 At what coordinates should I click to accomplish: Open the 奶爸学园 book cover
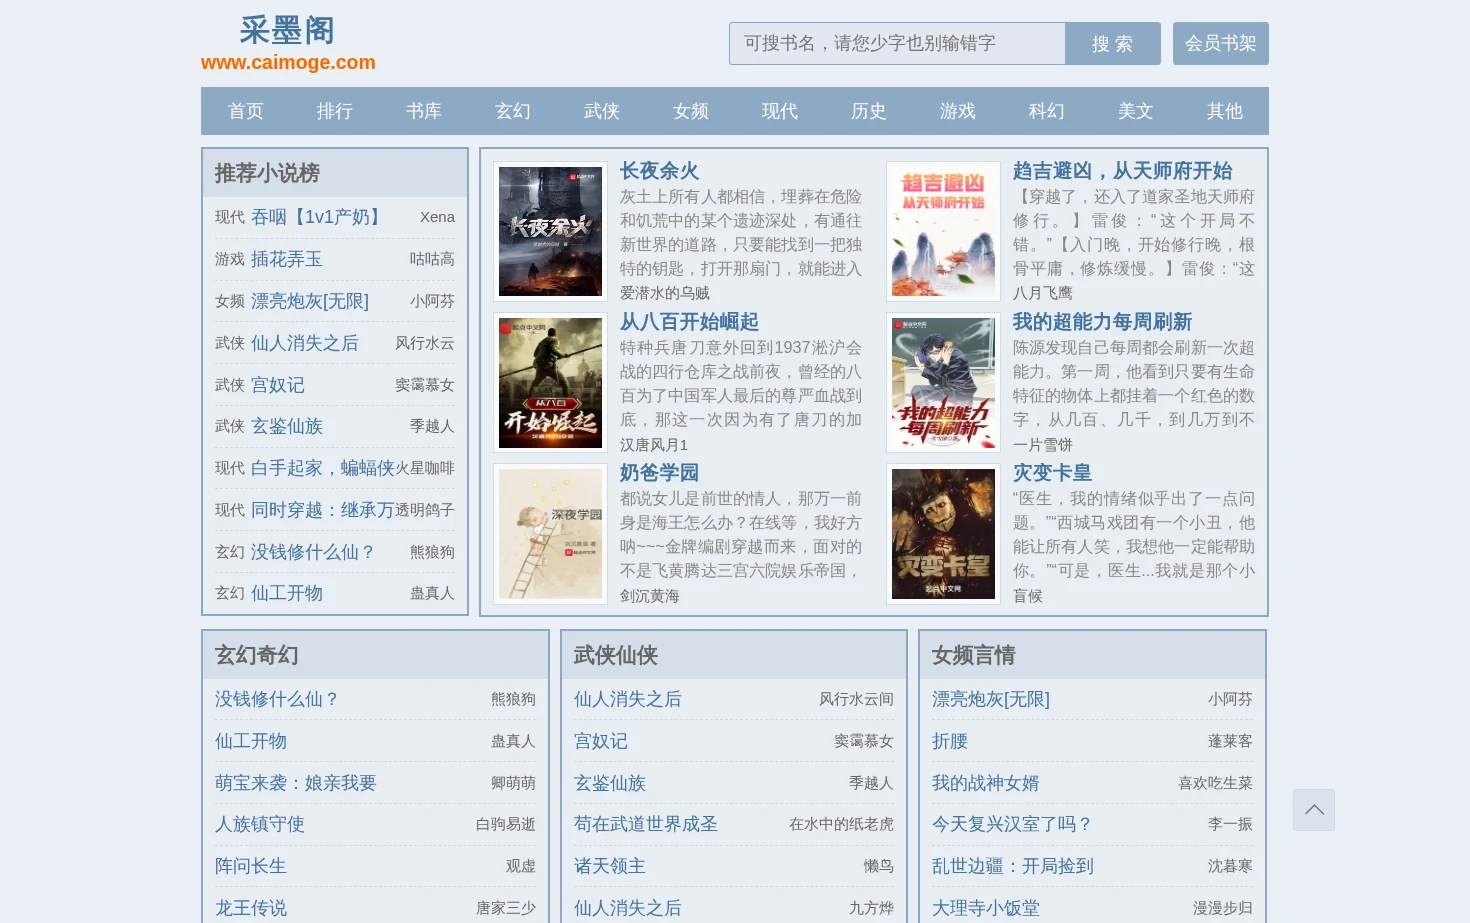pos(550,533)
